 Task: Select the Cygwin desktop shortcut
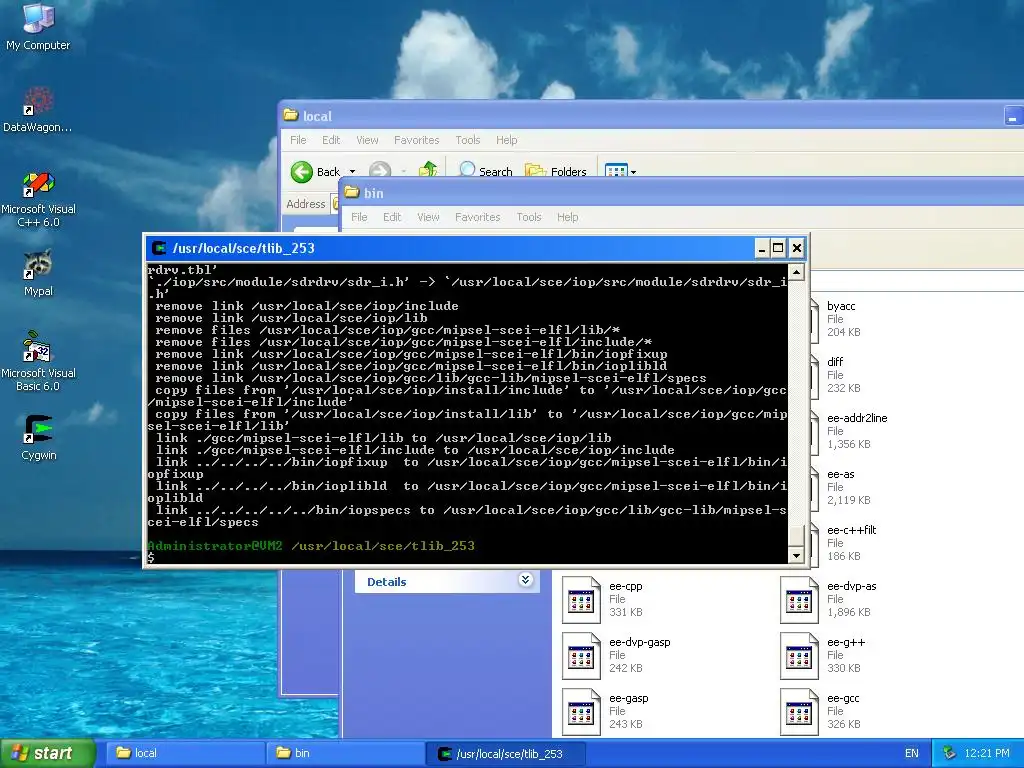[38, 429]
